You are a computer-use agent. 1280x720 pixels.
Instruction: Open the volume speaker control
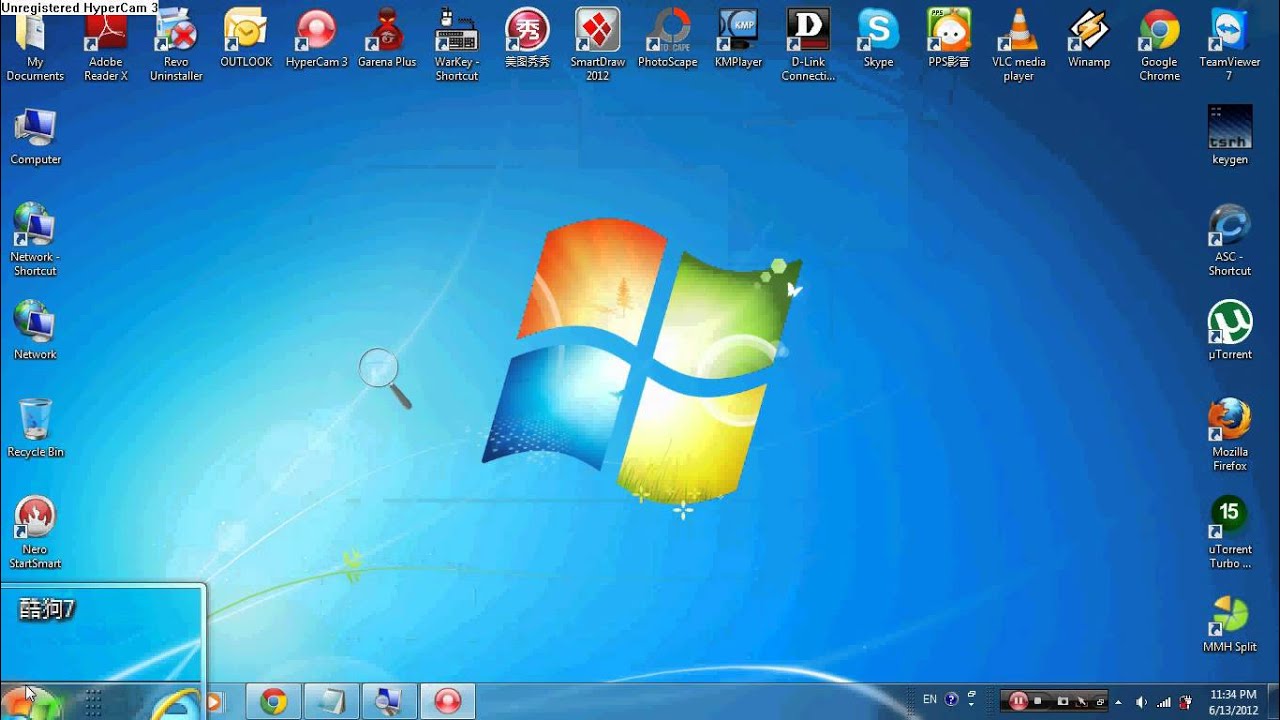pos(1141,702)
